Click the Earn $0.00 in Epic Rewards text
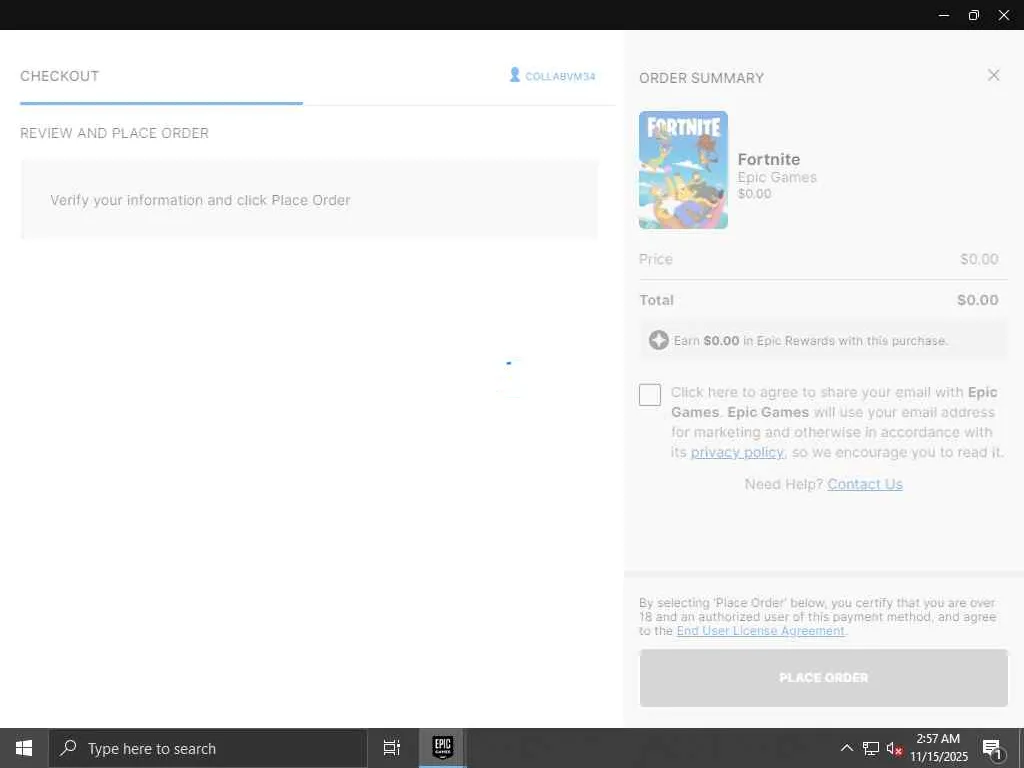Screen dimensions: 1024x768 [x=810, y=341]
